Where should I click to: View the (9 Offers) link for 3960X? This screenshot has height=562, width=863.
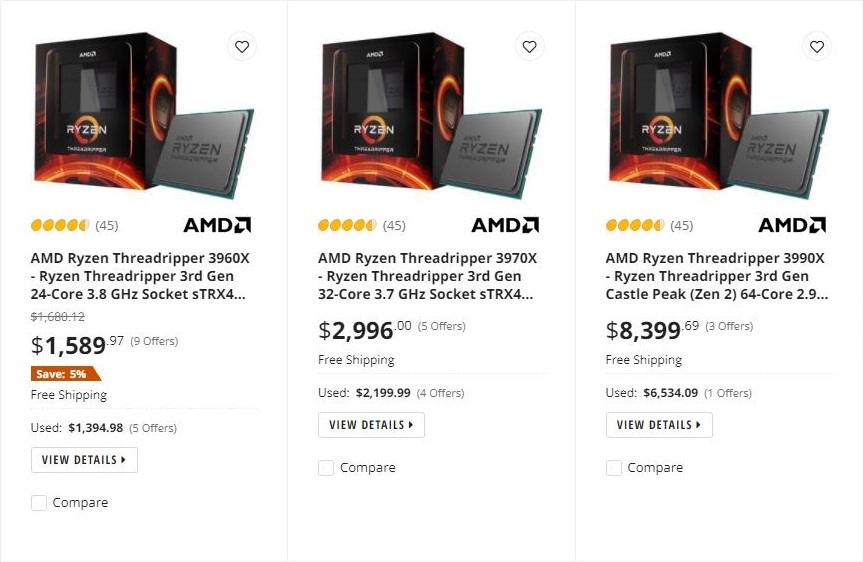coord(154,341)
